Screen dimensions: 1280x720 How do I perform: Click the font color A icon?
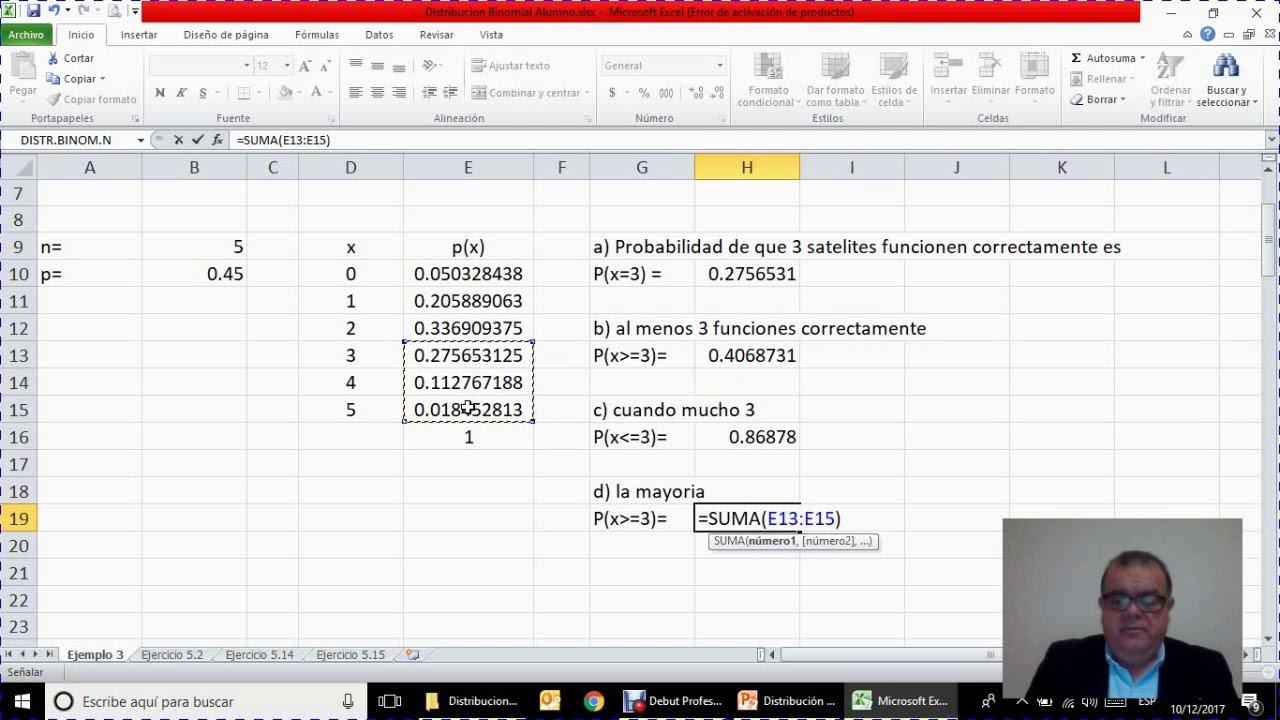(316, 93)
